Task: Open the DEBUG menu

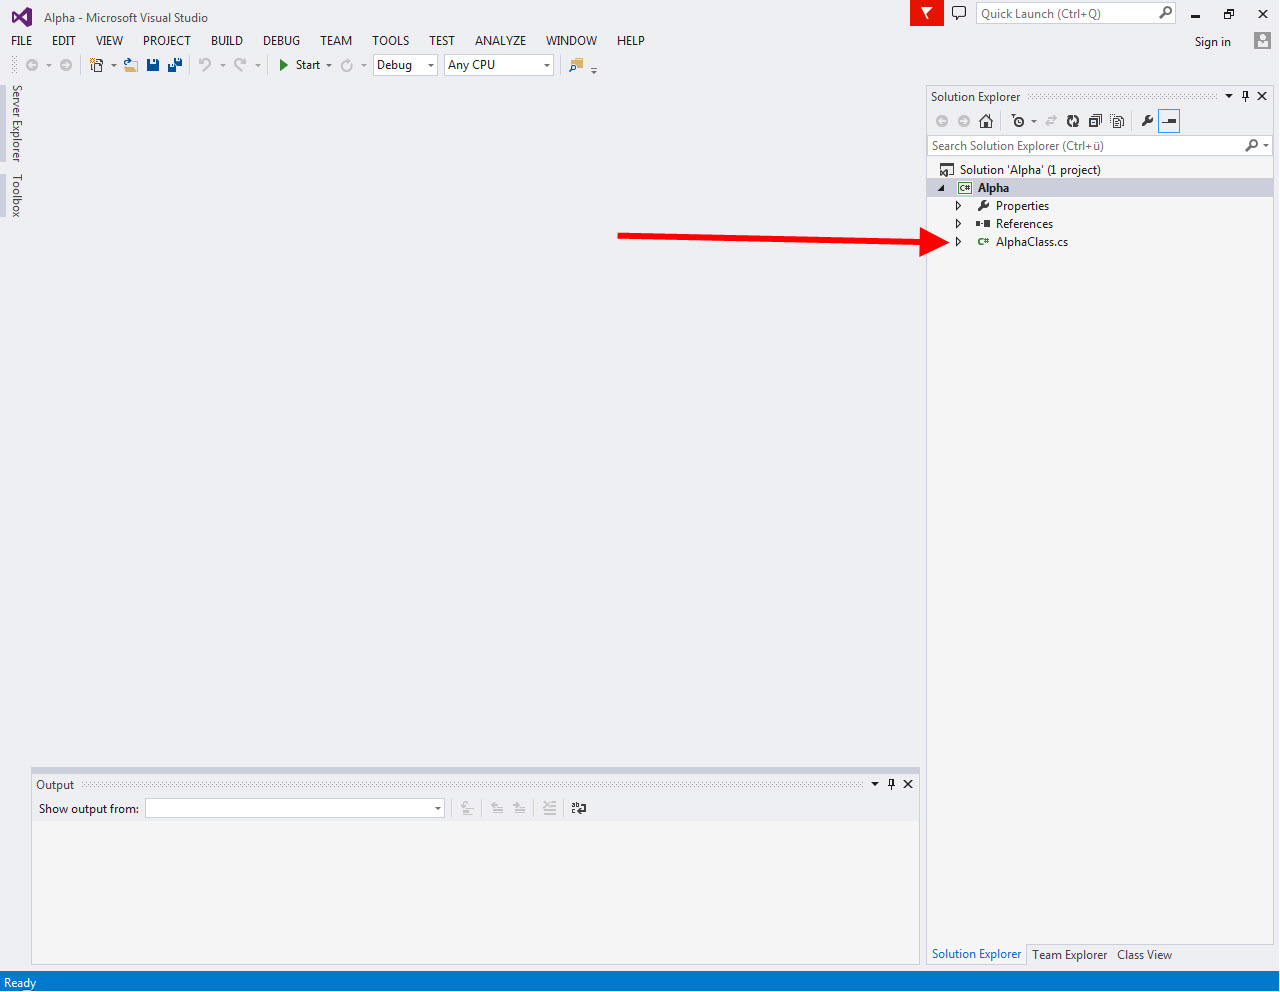Action: pyautogui.click(x=281, y=41)
